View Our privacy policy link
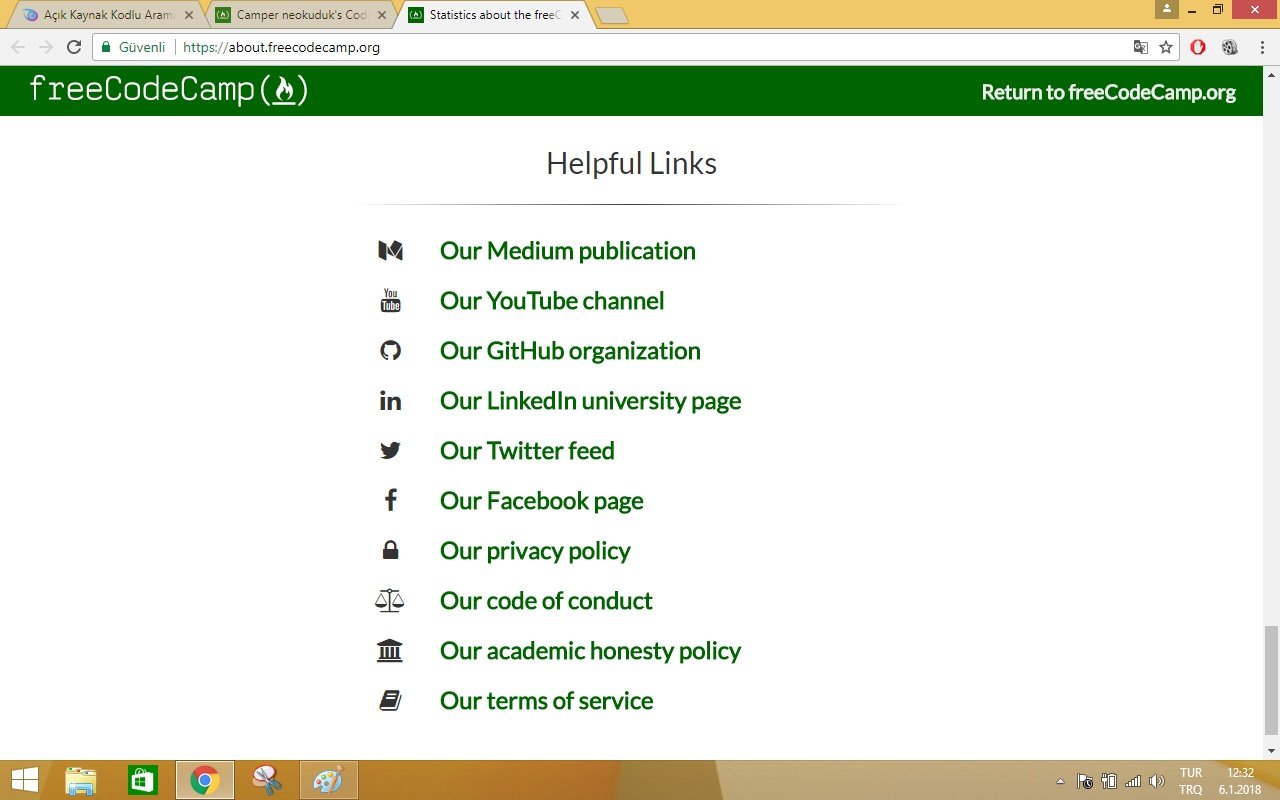 535,551
